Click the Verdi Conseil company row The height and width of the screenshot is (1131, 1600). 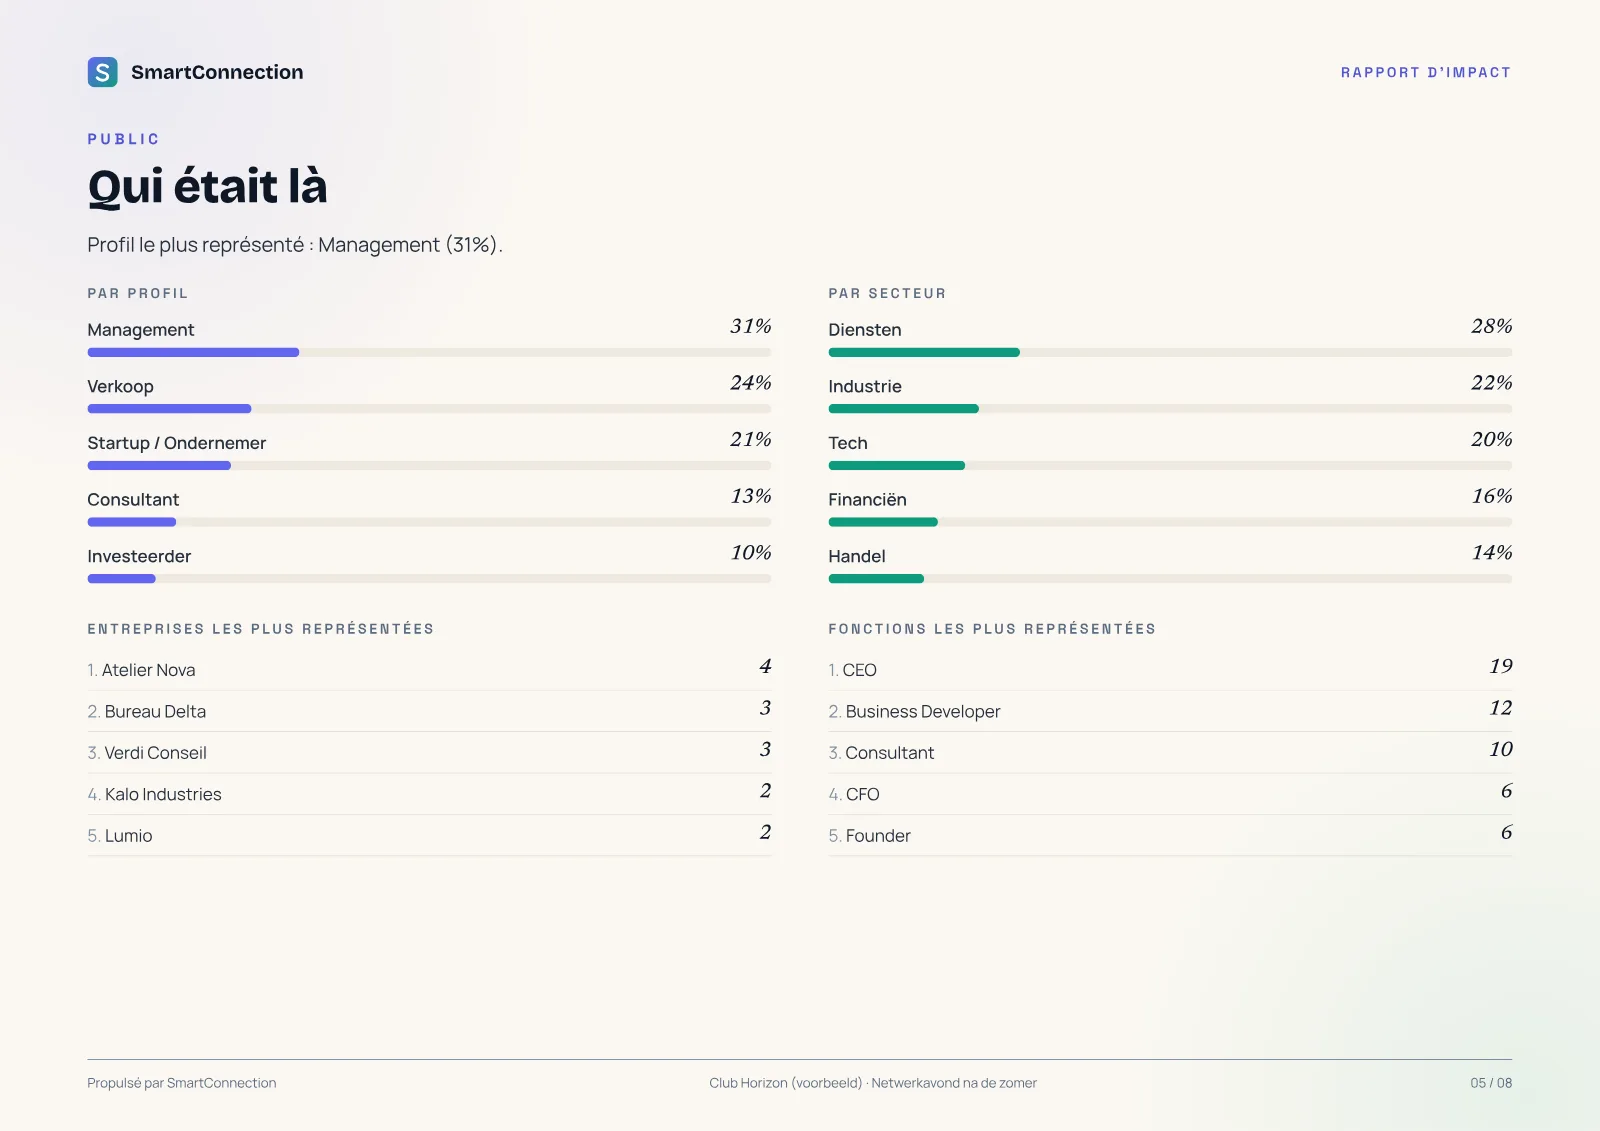[429, 752]
